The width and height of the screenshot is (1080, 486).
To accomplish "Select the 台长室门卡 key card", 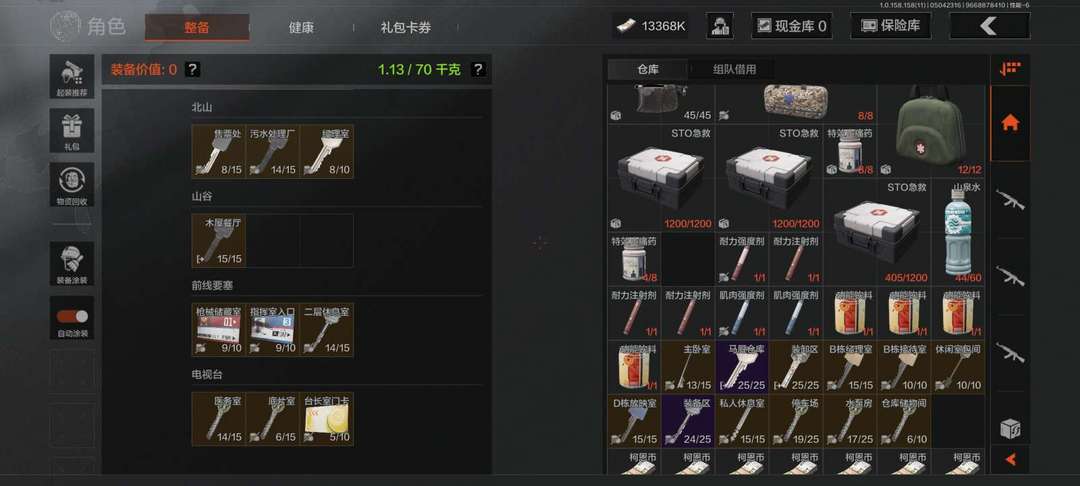I will 326,419.
